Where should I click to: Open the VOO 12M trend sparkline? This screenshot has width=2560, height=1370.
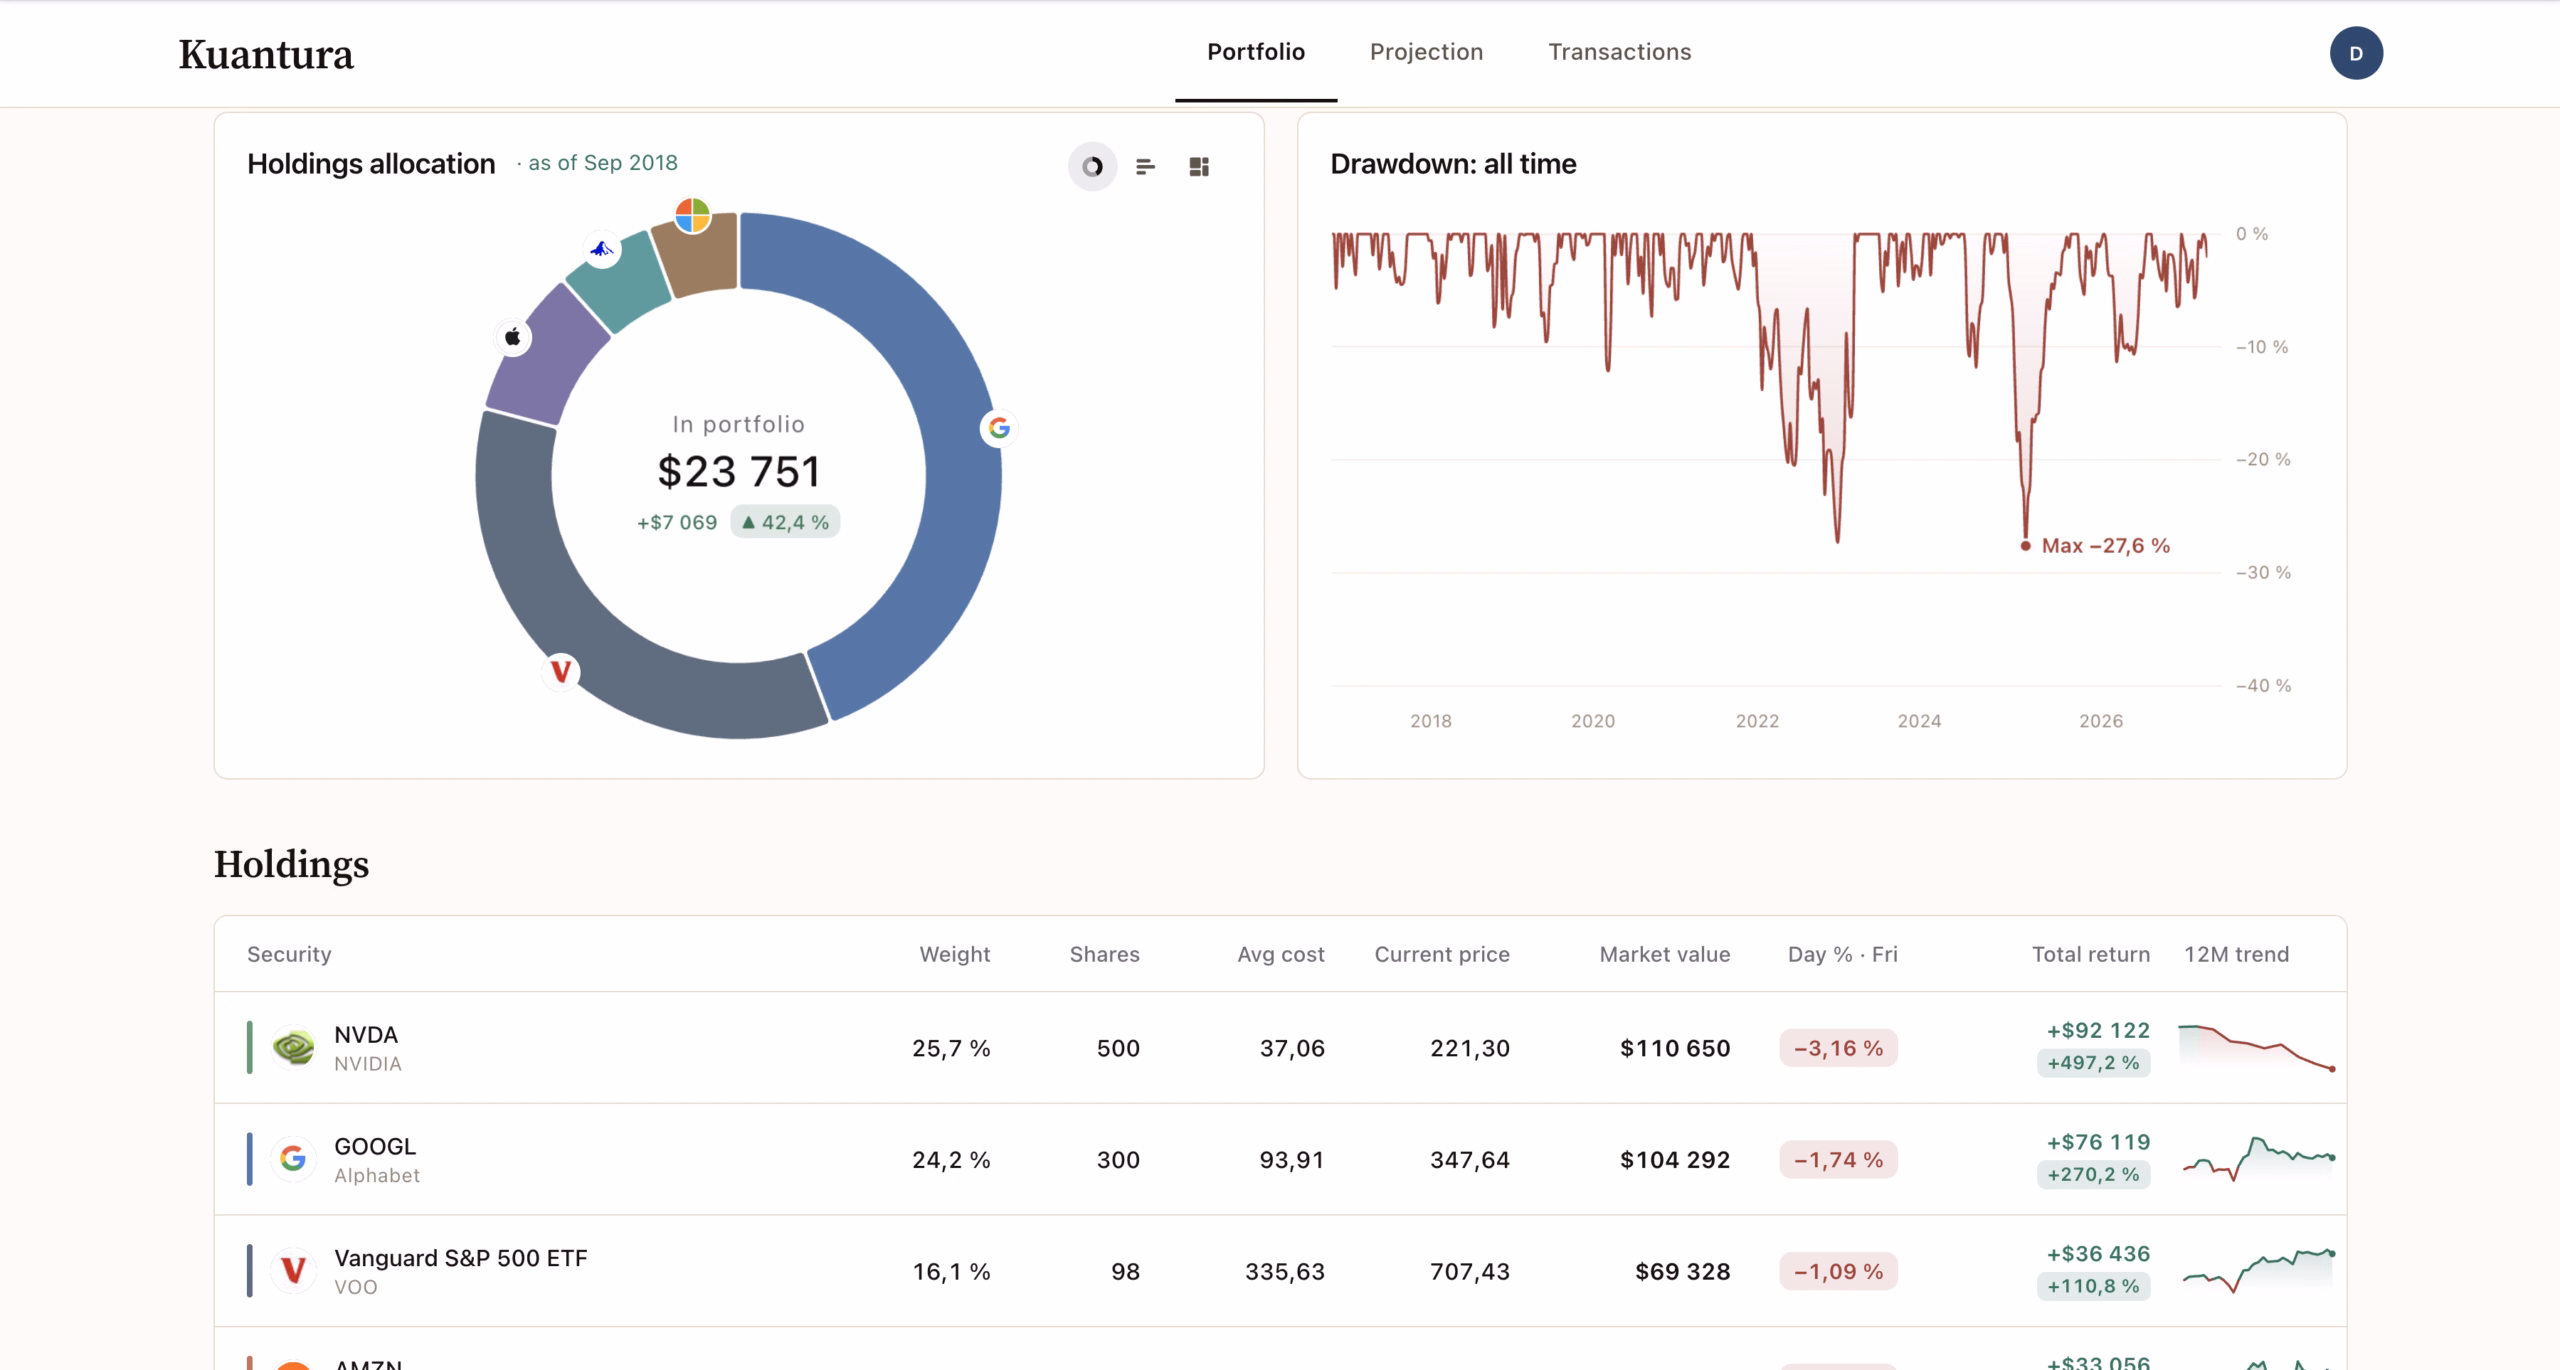[x=2258, y=1271]
